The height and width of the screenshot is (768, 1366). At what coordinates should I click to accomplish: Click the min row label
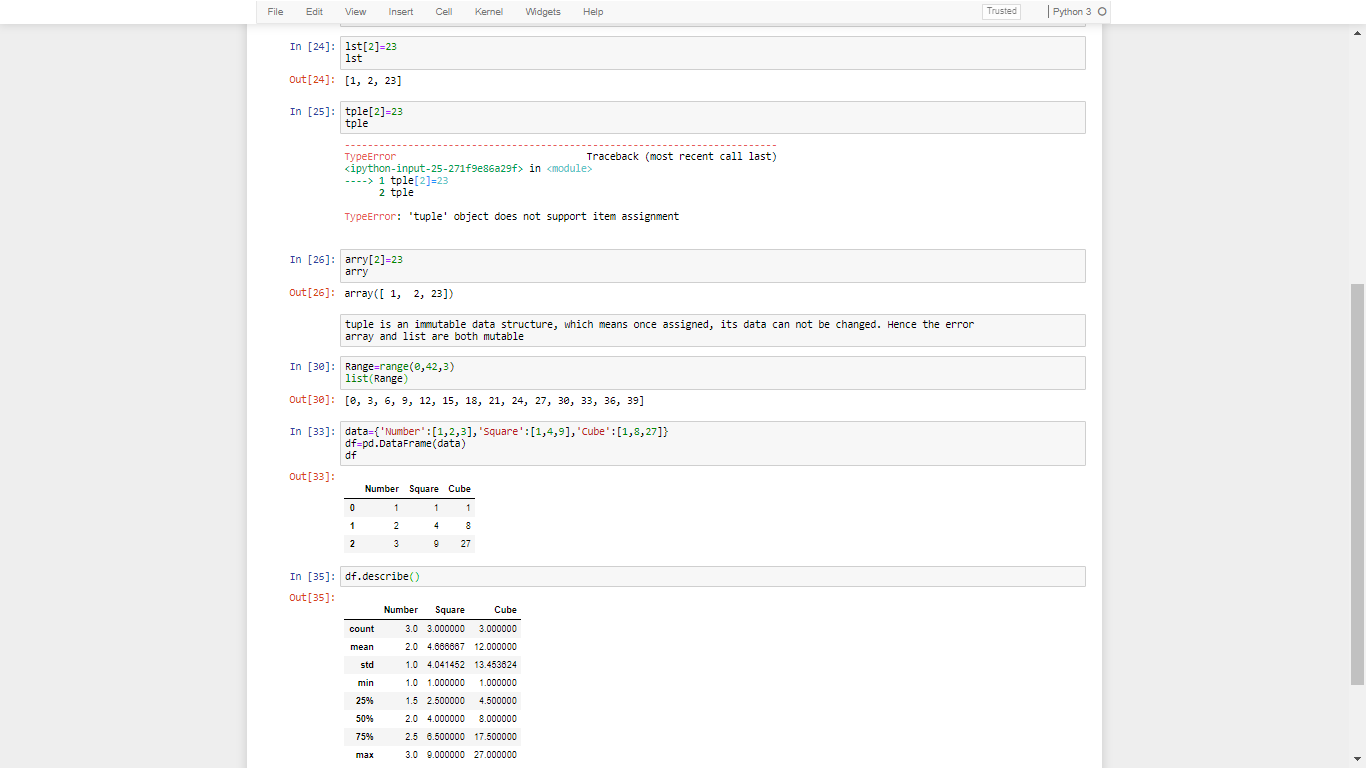coord(366,683)
